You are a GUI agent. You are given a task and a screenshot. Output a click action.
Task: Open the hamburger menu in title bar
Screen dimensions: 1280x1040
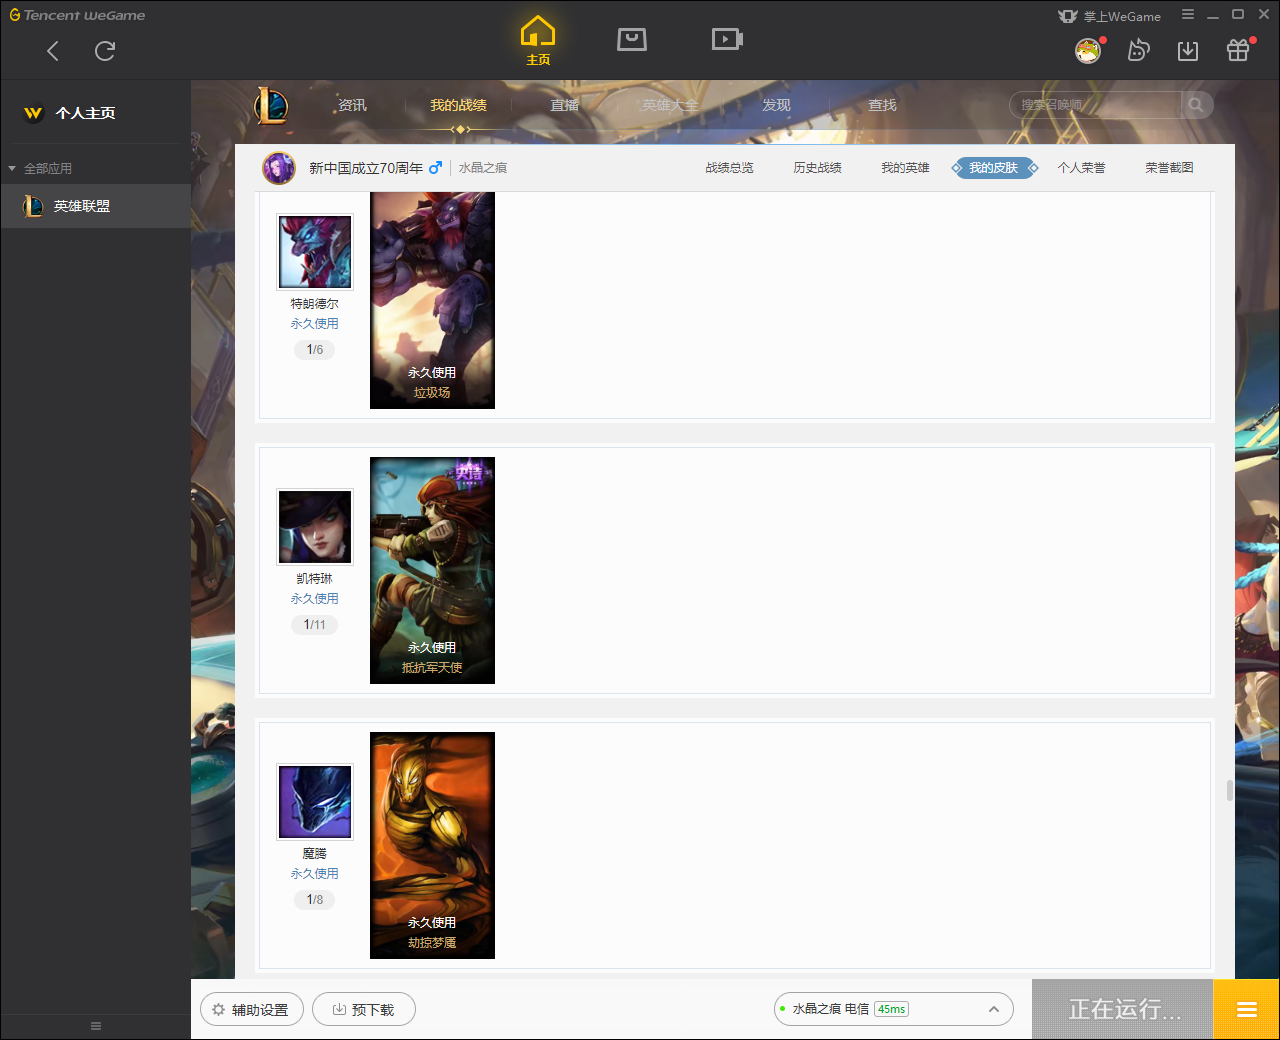pos(1188,14)
